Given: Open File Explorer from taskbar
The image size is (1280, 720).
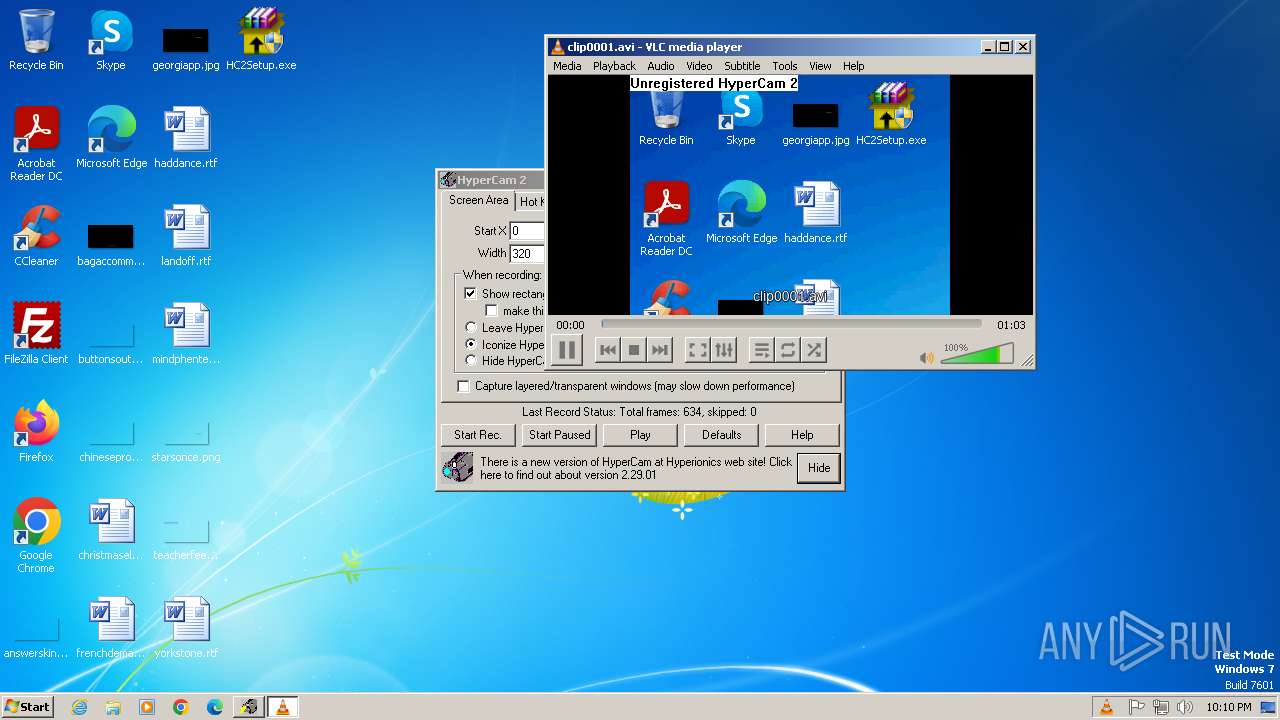Looking at the screenshot, I should tap(113, 707).
